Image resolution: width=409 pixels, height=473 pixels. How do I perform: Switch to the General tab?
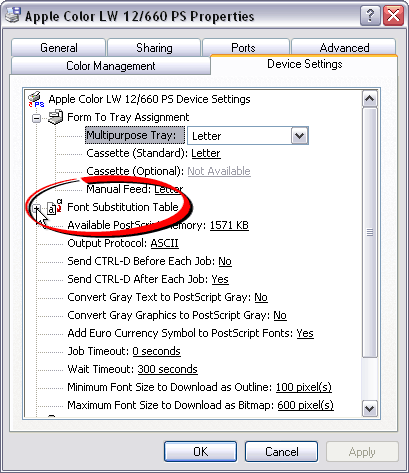click(59, 48)
